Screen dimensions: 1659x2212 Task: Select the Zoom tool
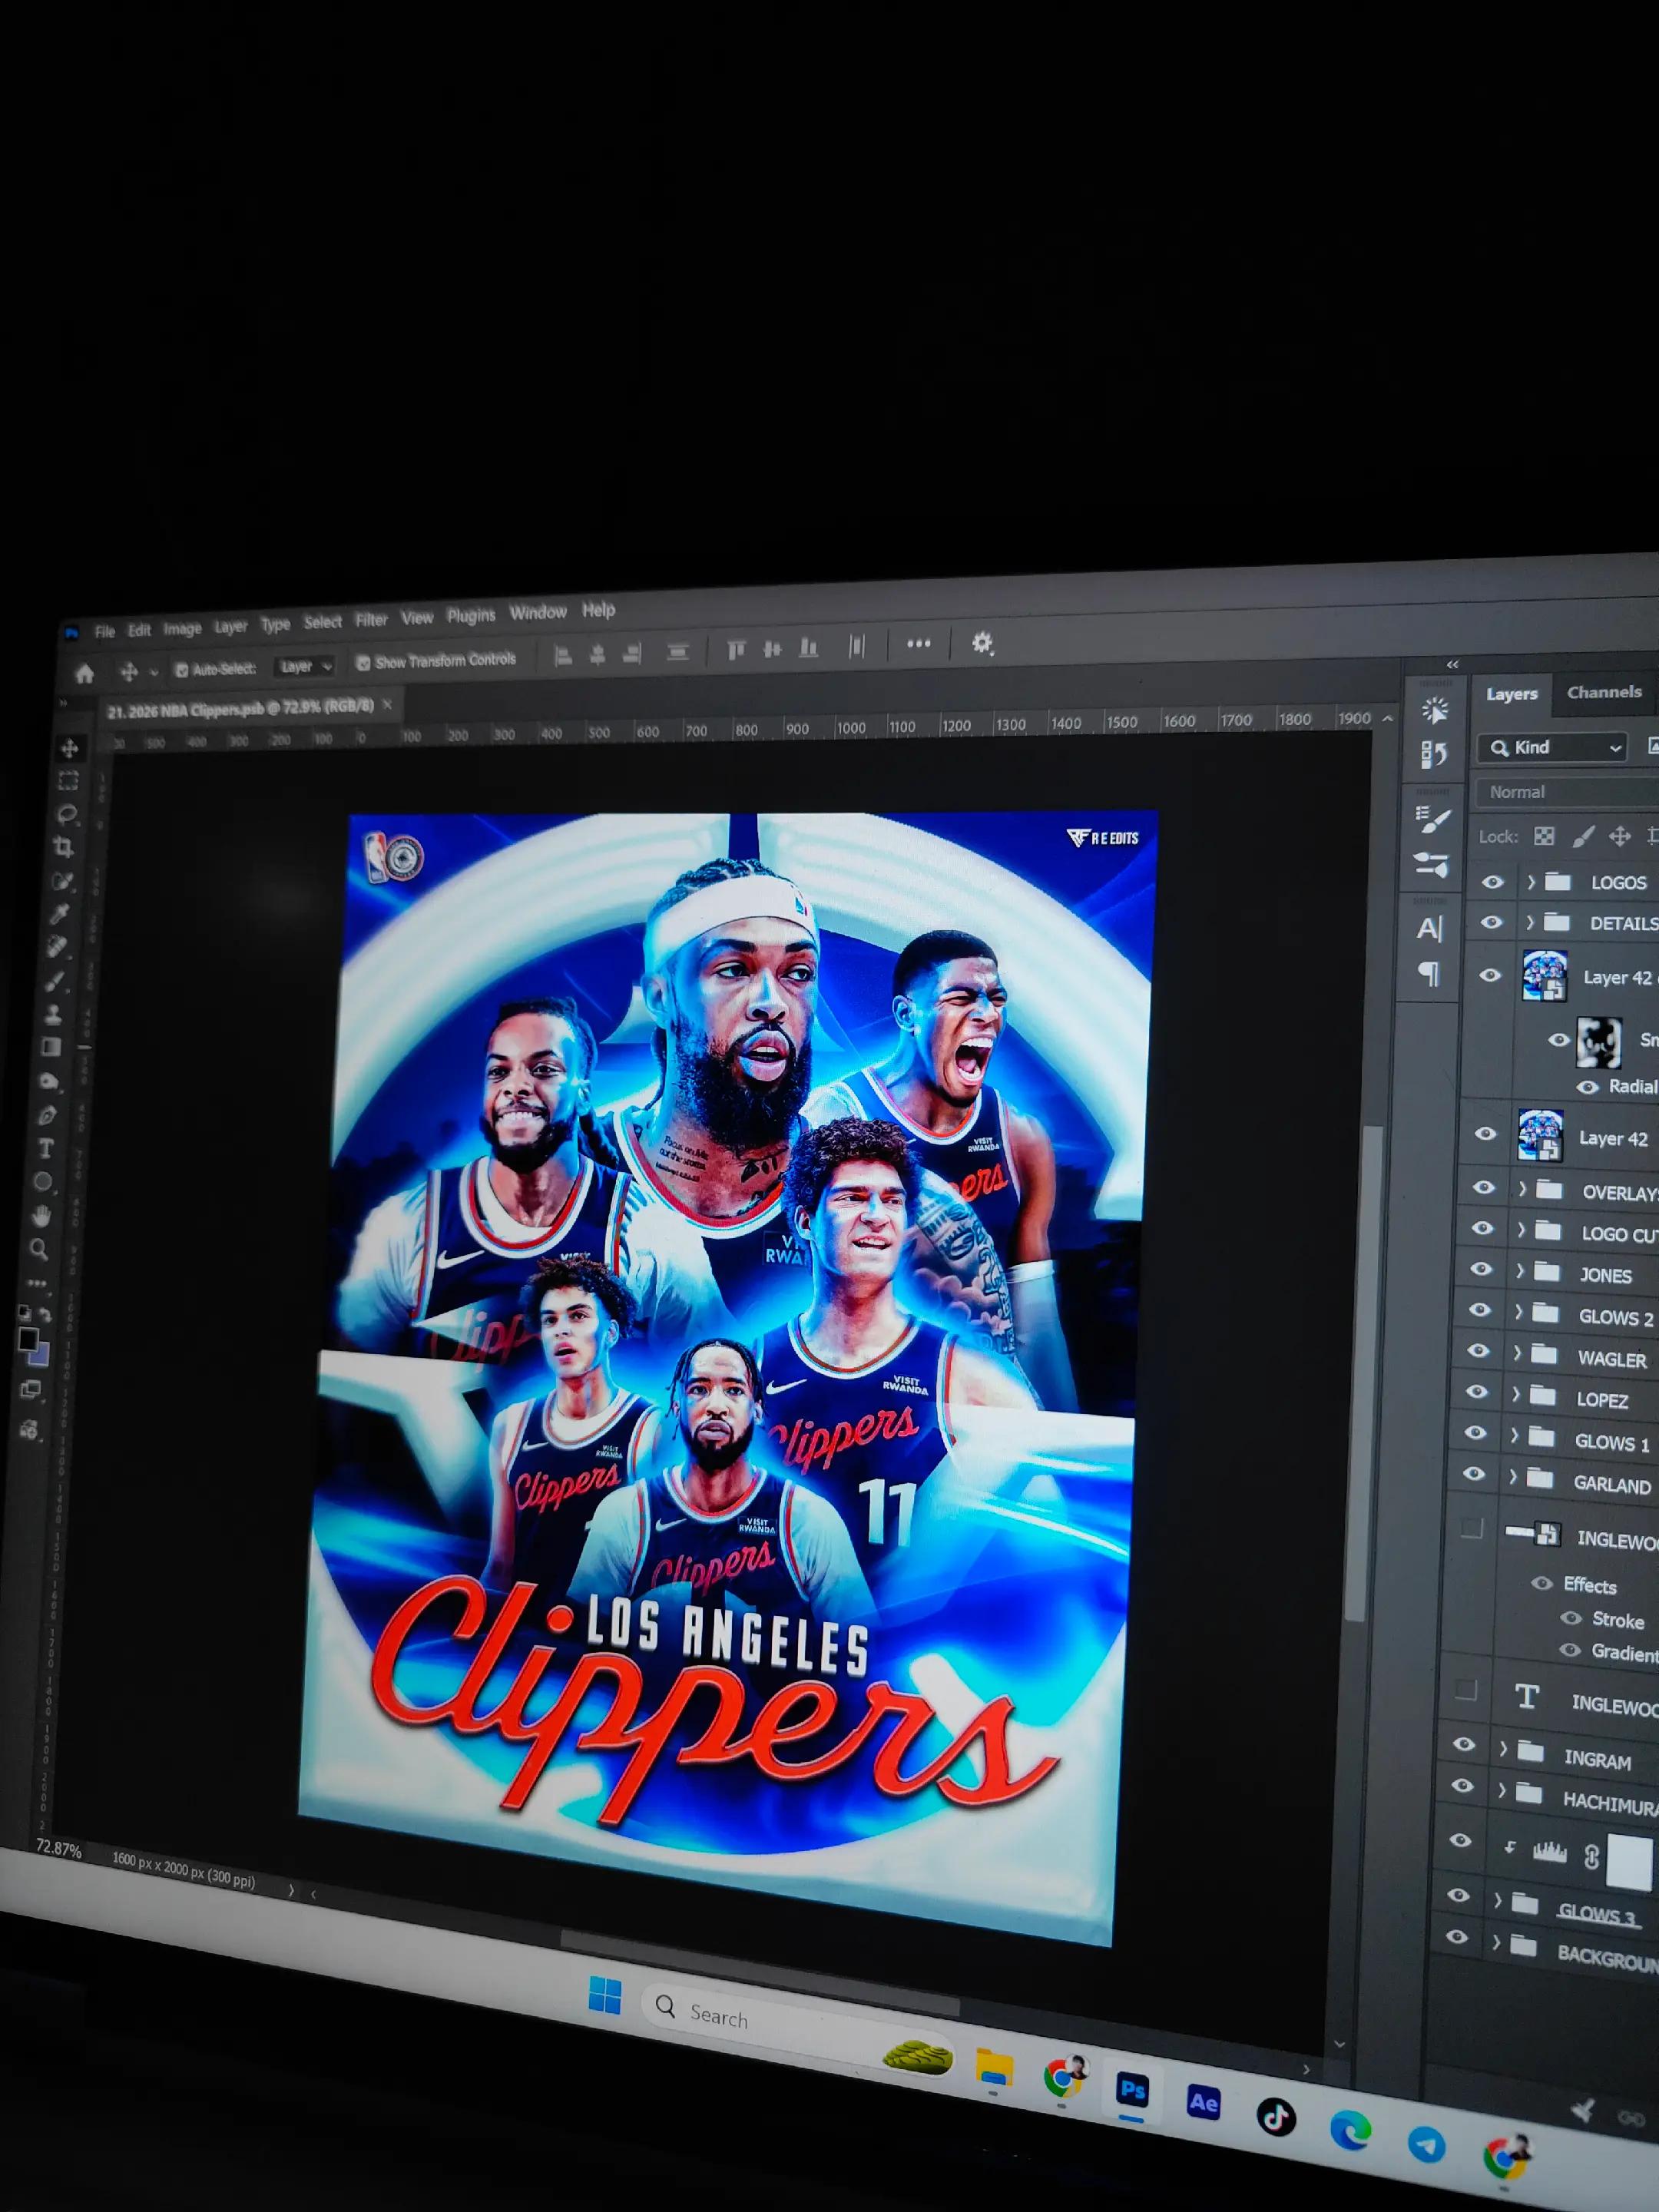pyautogui.click(x=39, y=1249)
